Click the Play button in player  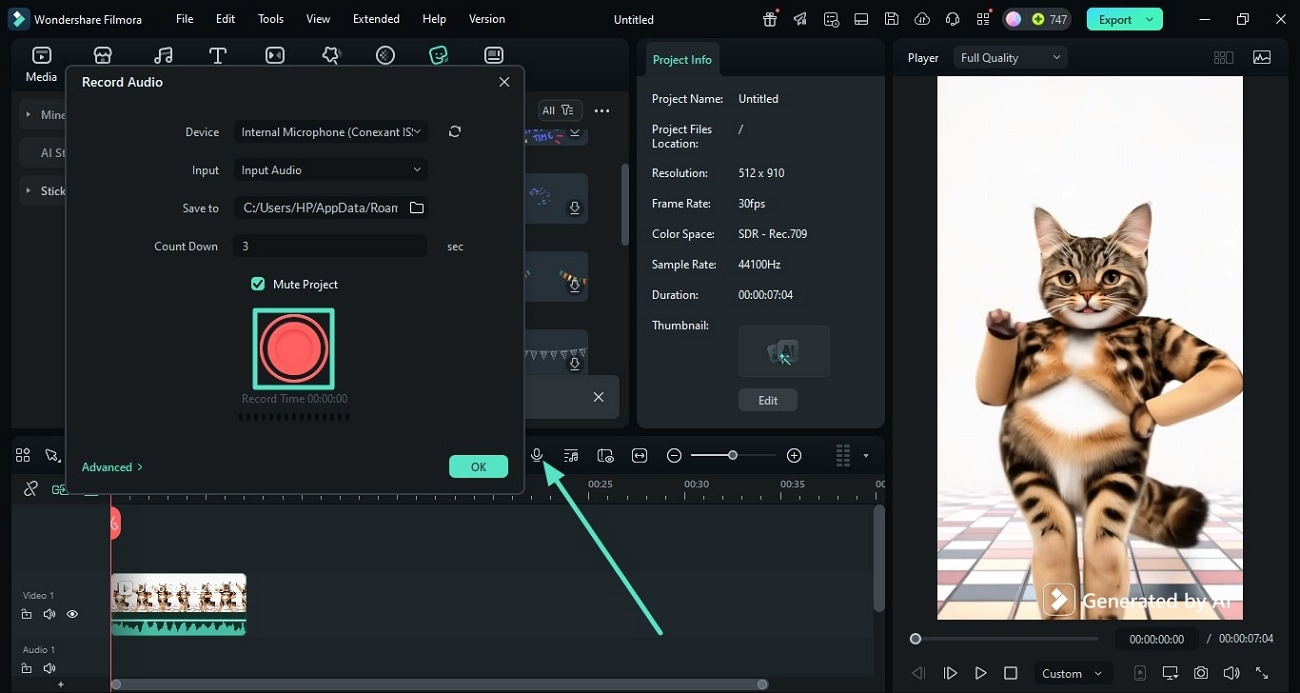pyautogui.click(x=981, y=673)
